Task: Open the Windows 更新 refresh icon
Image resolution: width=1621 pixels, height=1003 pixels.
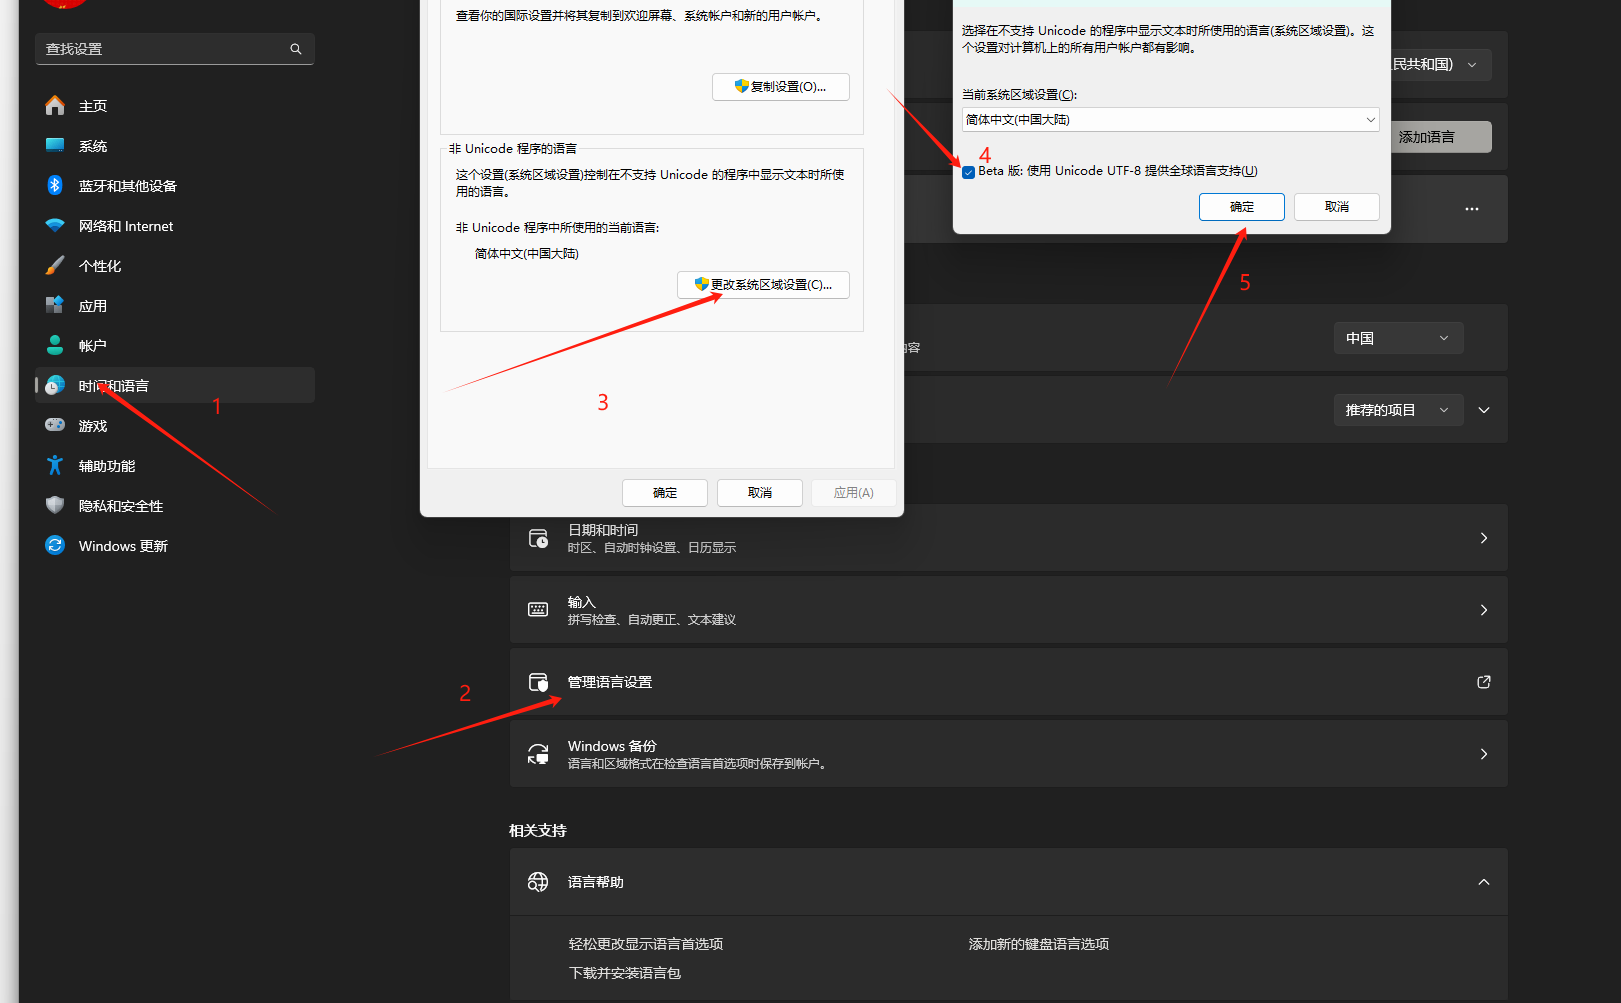Action: pos(55,545)
